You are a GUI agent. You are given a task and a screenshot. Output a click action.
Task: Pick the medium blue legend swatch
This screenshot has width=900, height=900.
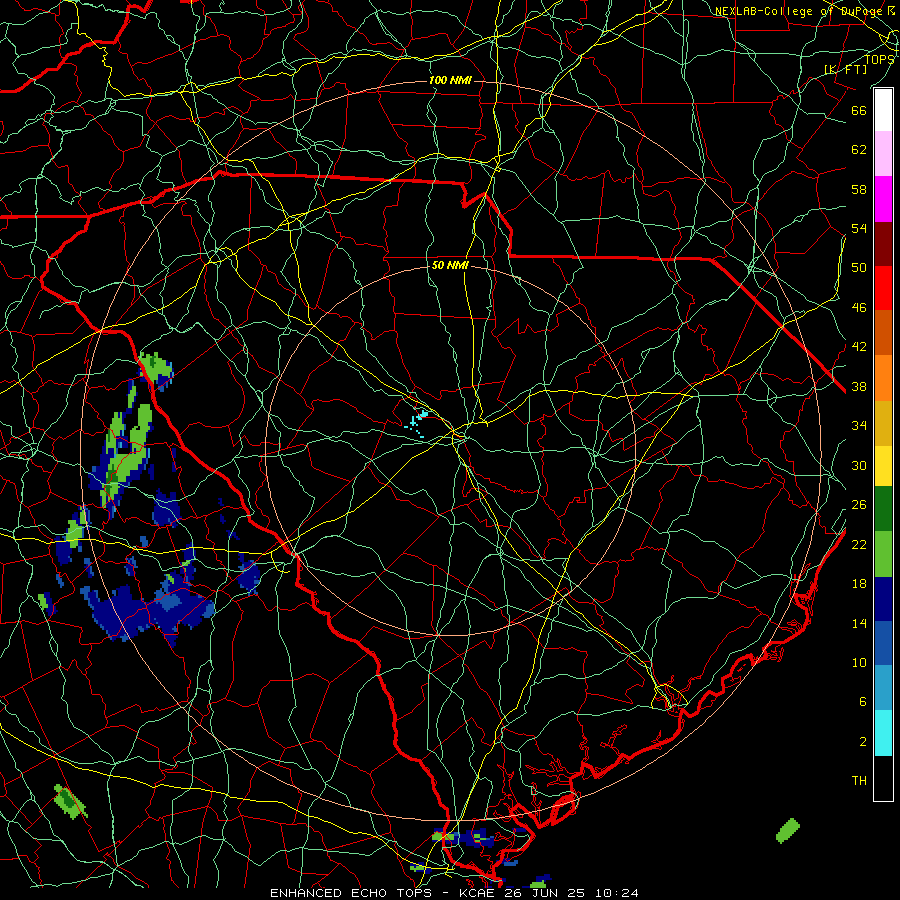pos(883,643)
